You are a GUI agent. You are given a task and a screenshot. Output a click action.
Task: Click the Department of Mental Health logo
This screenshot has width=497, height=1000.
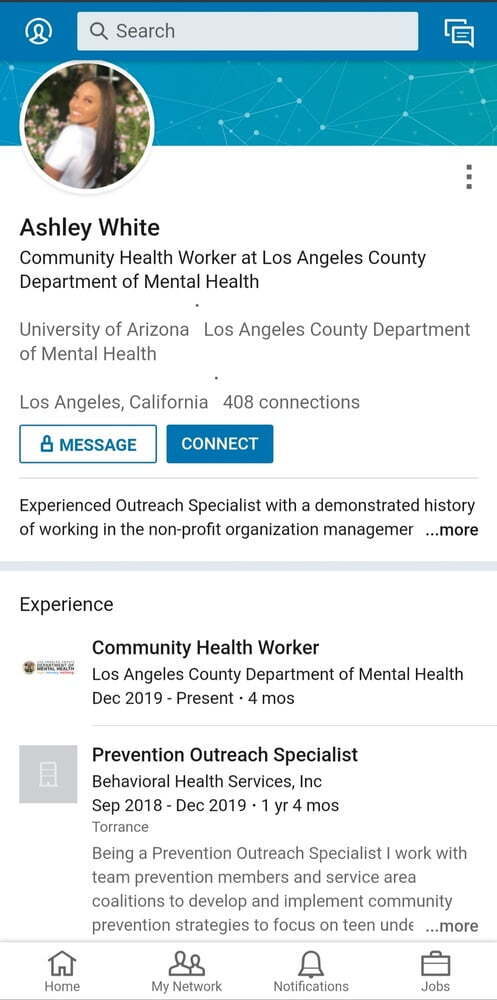[x=48, y=668]
